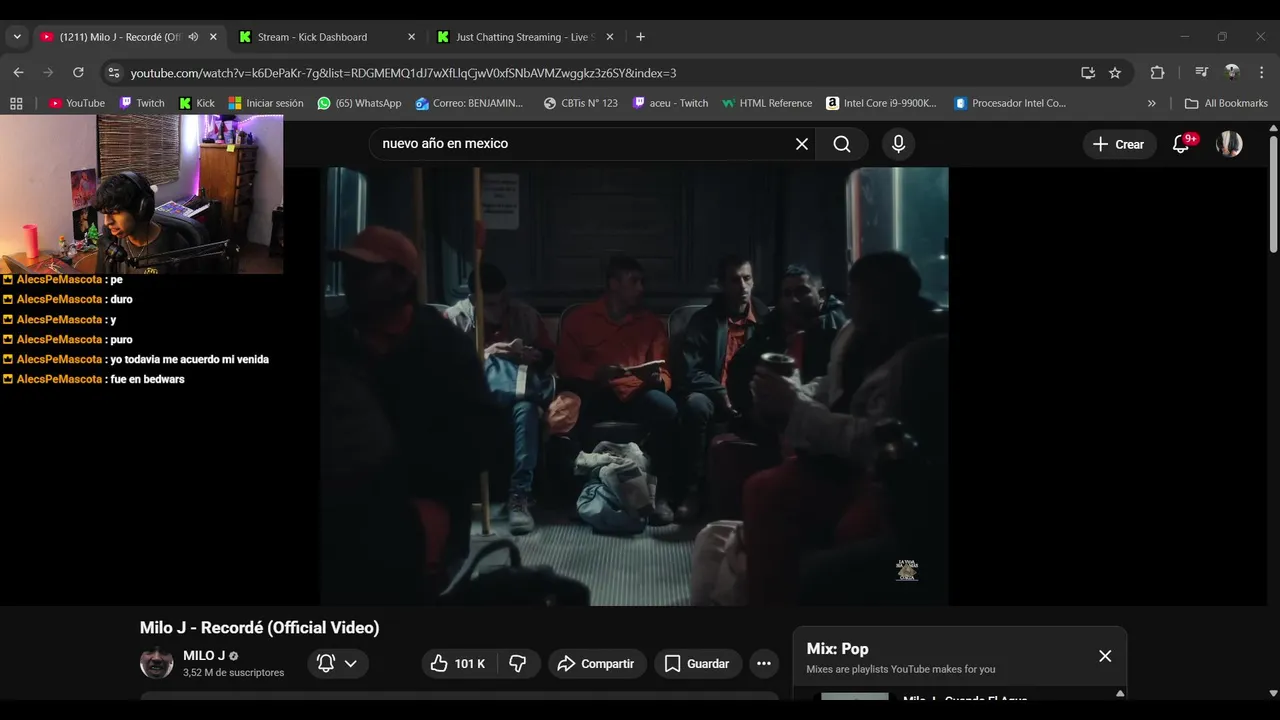Screen dimensions: 1280x720
Task: Bookmark this page with the star
Action: tap(1115, 72)
